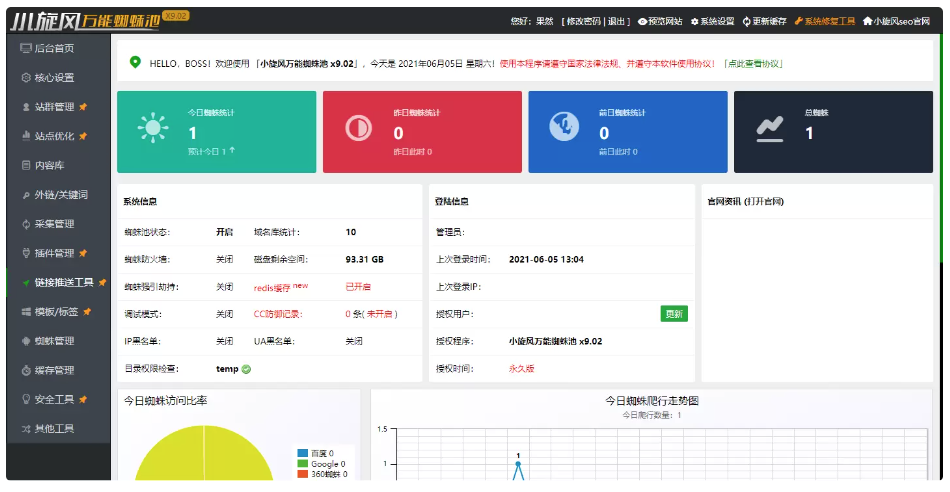Open the 站点优化 sidebar menu

(59, 136)
